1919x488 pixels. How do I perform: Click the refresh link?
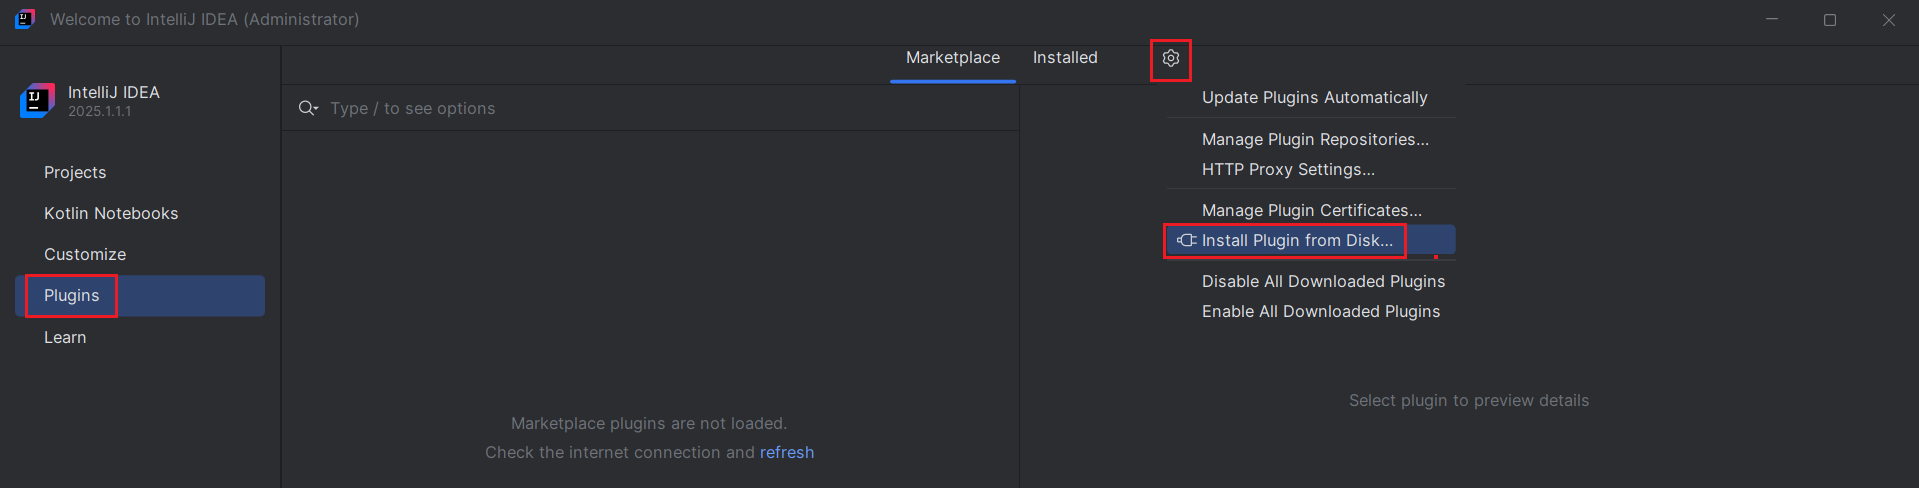pos(787,452)
